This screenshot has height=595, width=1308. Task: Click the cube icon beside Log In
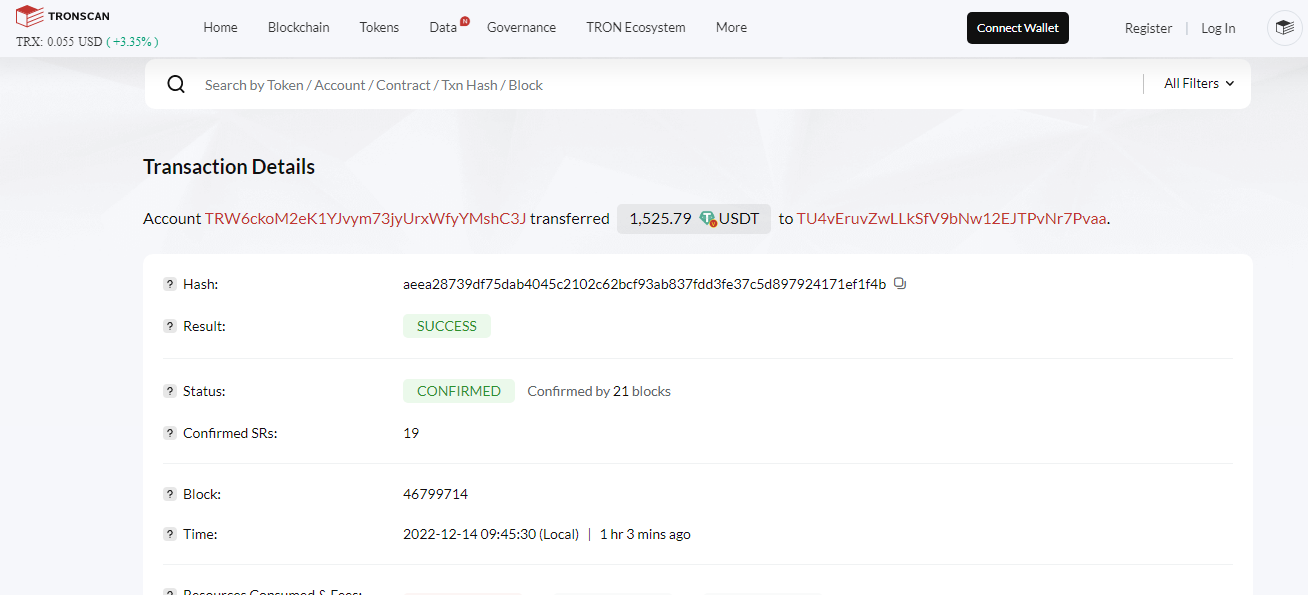click(1284, 28)
